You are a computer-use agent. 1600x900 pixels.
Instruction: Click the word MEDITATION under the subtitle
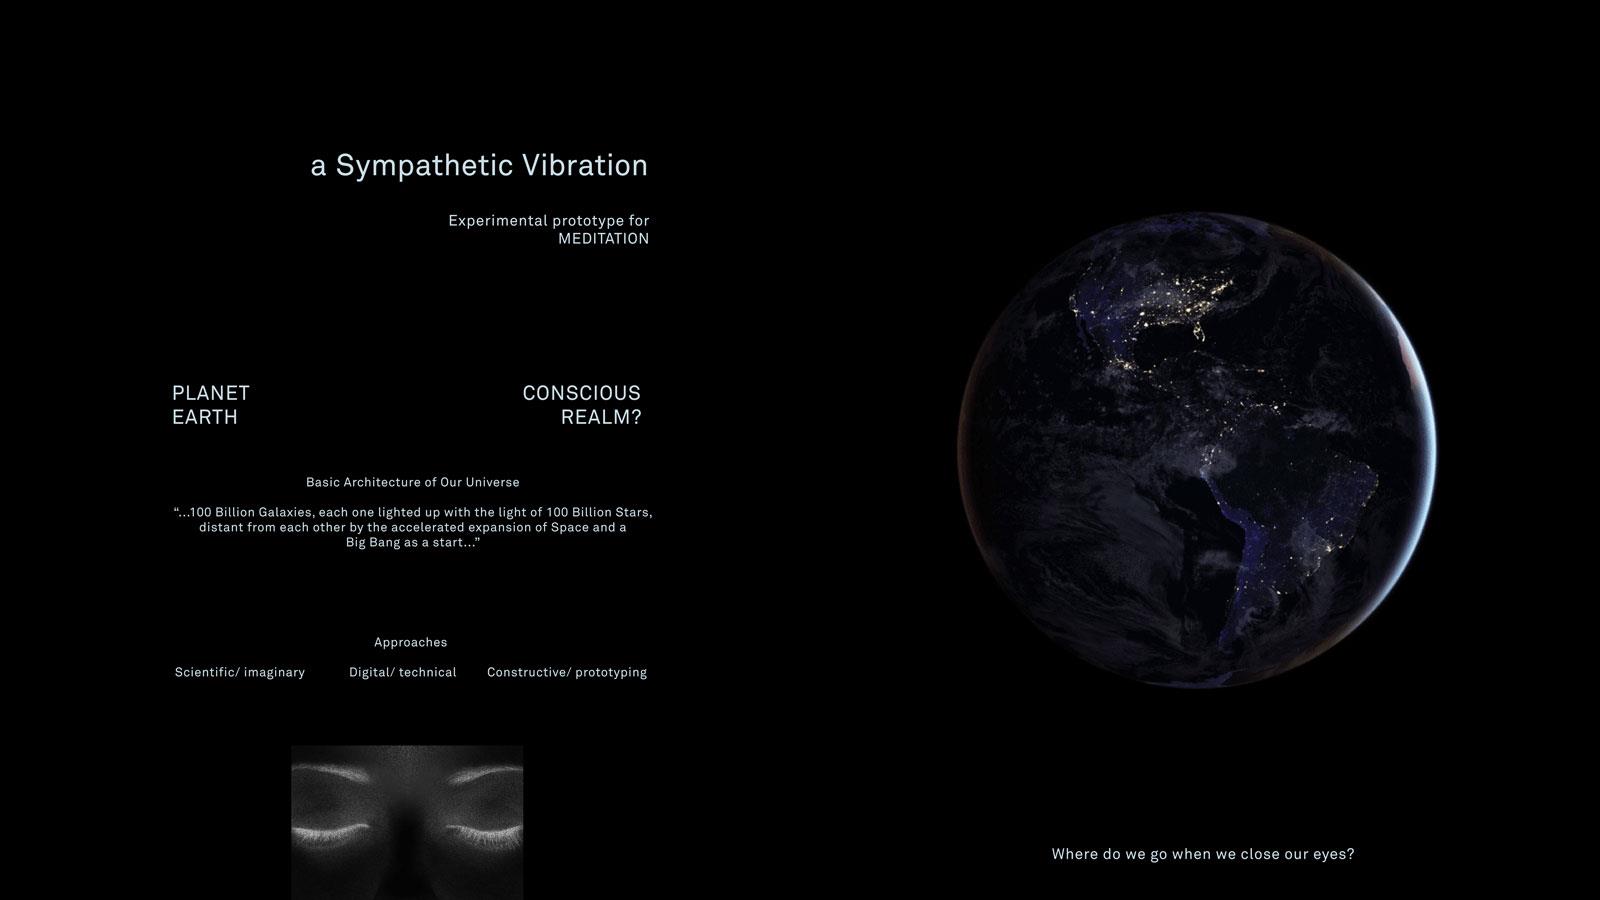[x=603, y=239]
